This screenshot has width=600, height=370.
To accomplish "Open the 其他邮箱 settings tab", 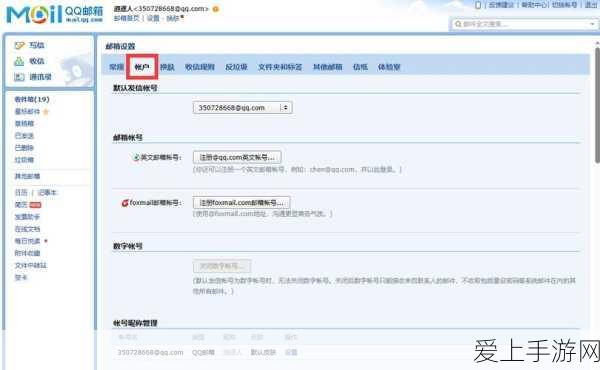I will [328, 67].
